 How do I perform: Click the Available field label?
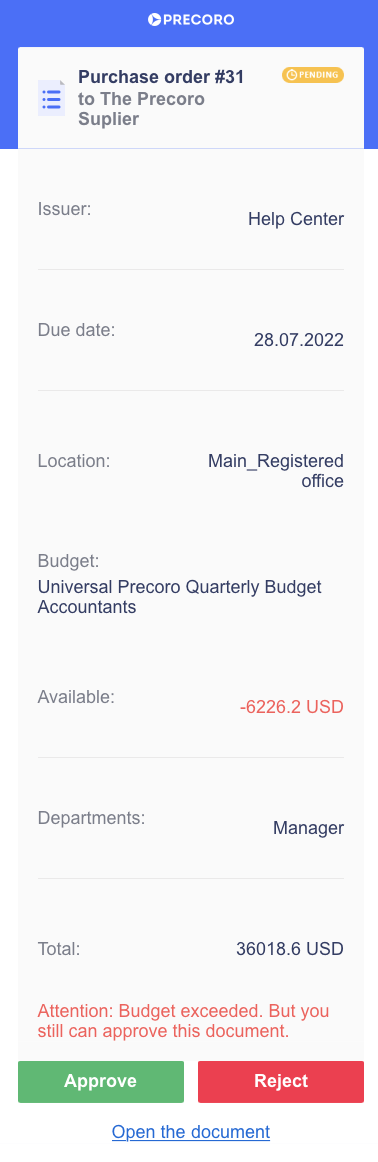[76, 697]
